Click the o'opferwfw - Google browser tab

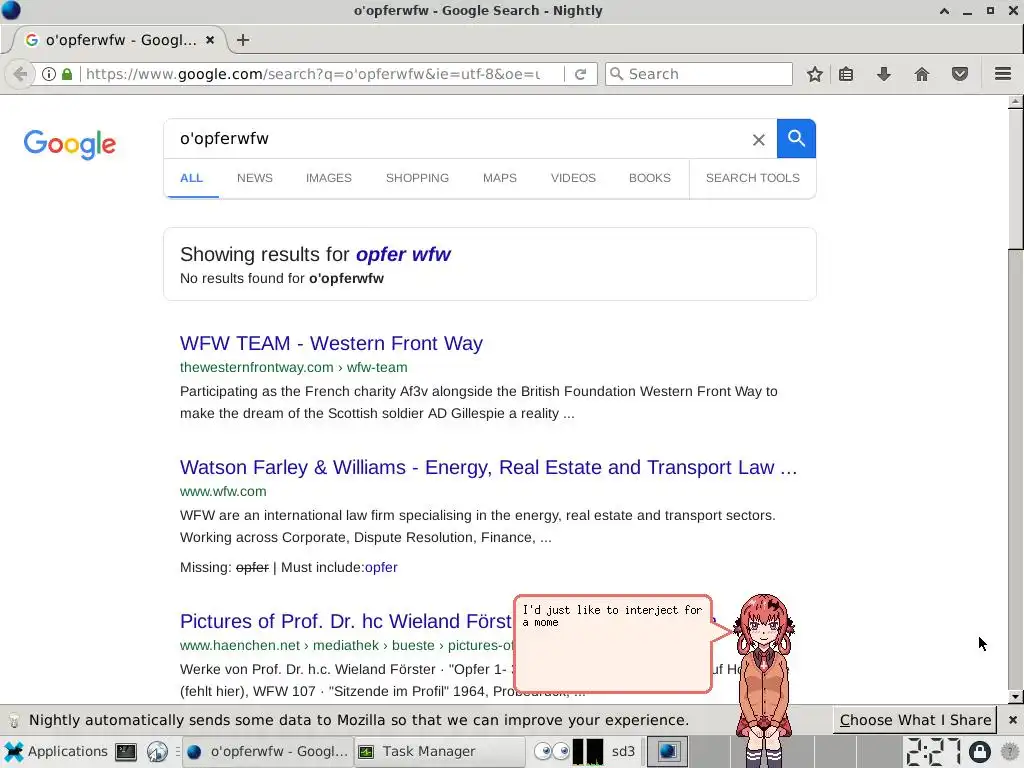tap(120, 40)
